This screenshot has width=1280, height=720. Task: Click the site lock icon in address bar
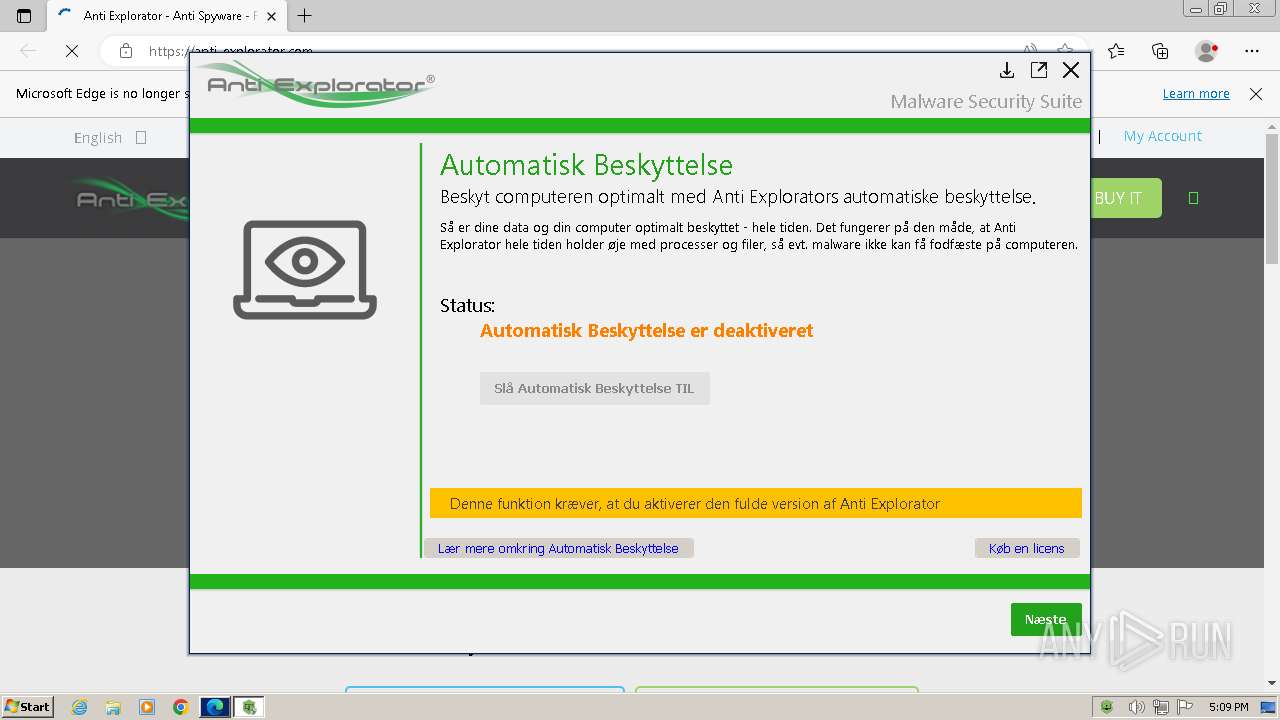(125, 51)
